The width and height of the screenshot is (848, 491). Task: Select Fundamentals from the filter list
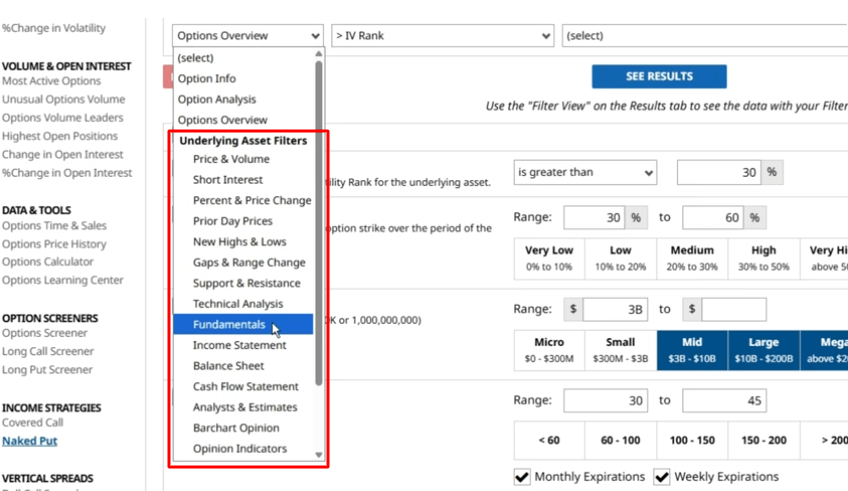pyautogui.click(x=229, y=325)
